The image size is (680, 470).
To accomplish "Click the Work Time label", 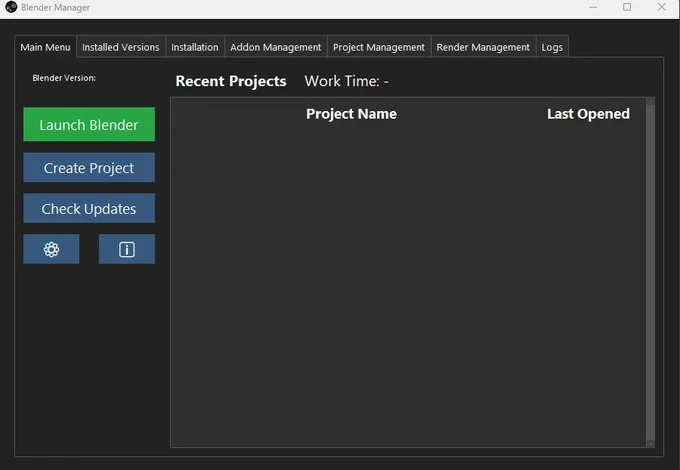I will (x=347, y=81).
